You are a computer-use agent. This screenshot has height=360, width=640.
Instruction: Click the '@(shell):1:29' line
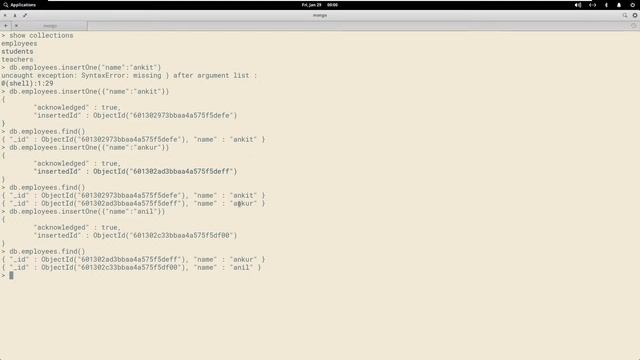pos(27,83)
